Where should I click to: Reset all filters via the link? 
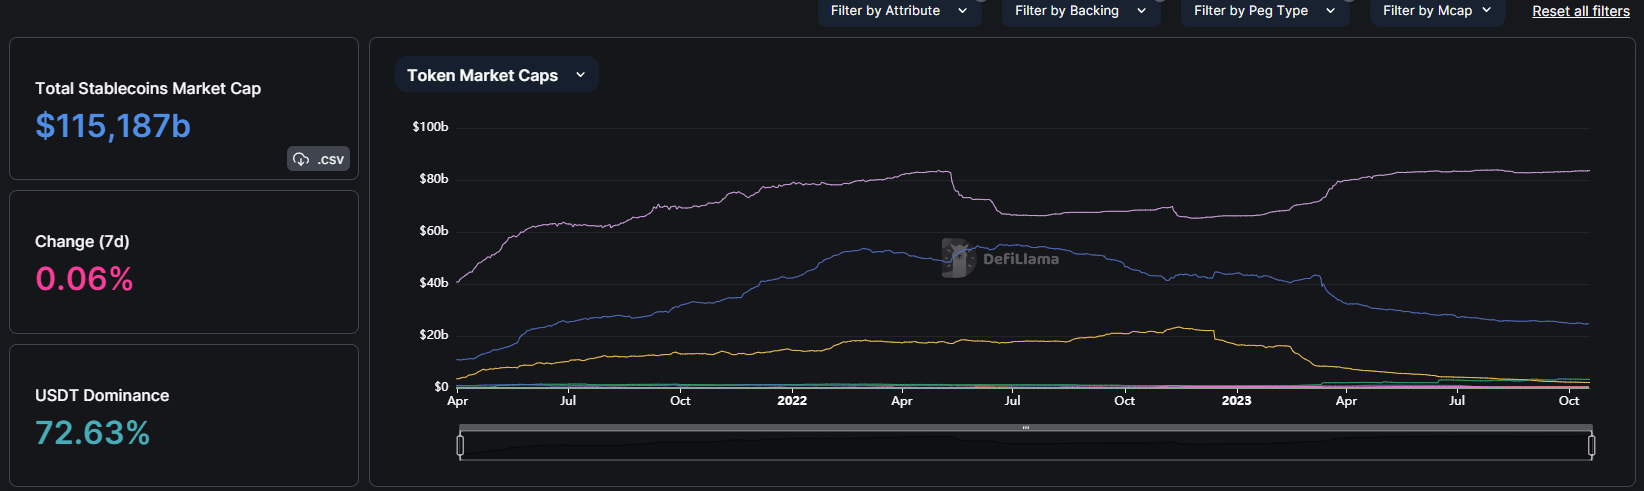(1580, 11)
